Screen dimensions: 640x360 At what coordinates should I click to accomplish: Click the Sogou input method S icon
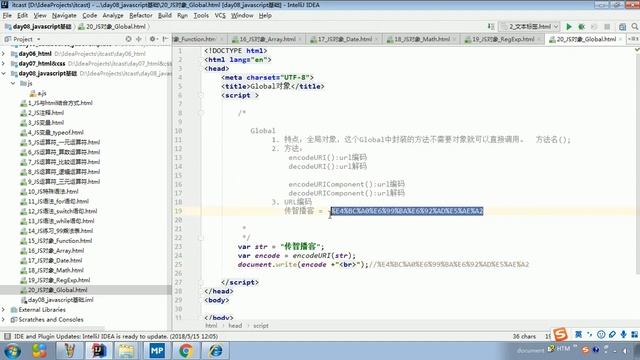[560, 334]
